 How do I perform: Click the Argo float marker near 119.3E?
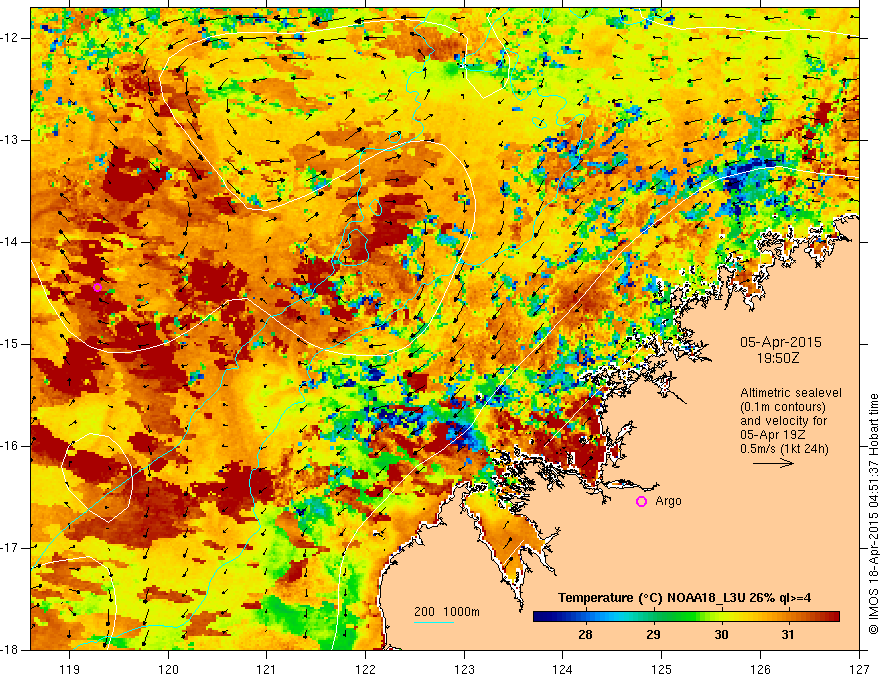pyautogui.click(x=97, y=287)
